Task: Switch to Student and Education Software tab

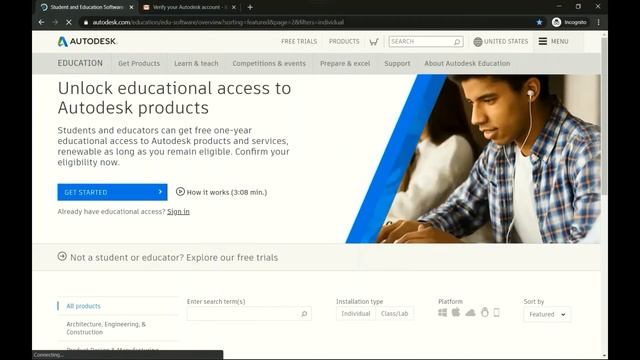Action: pyautogui.click(x=87, y=7)
